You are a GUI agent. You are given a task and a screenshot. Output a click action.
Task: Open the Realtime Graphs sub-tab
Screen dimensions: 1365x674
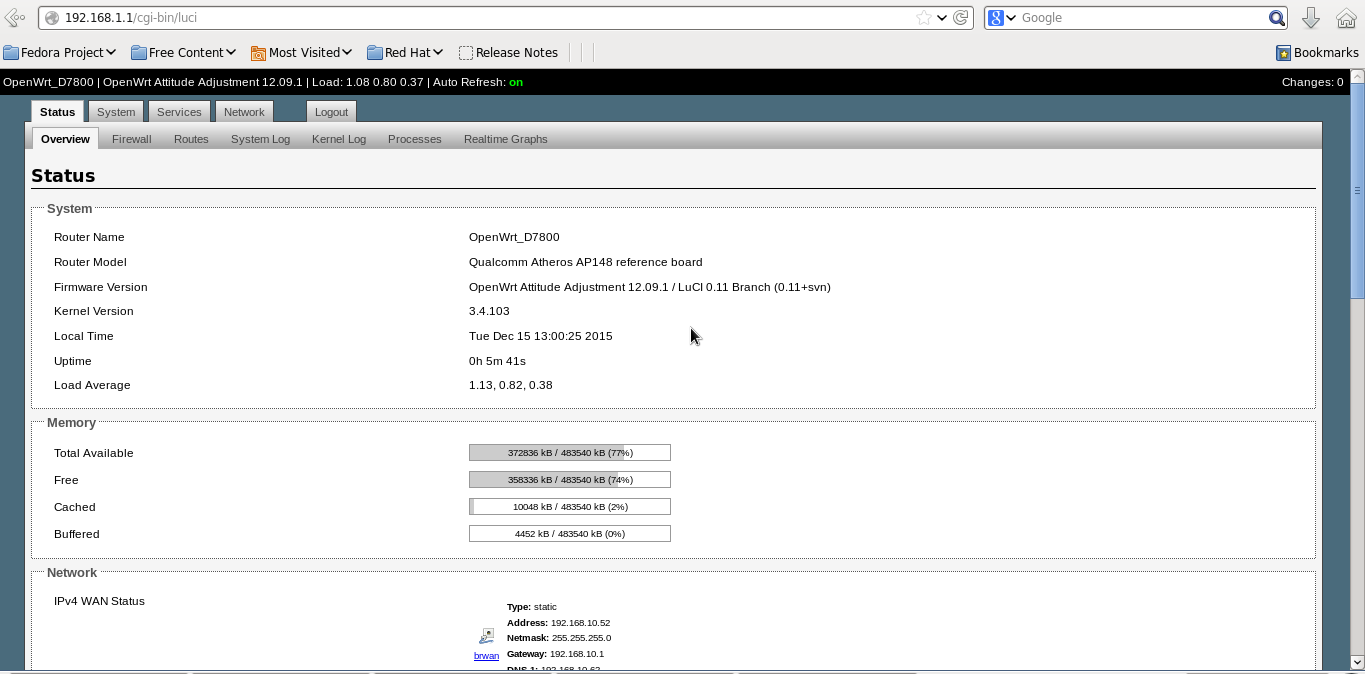click(506, 139)
